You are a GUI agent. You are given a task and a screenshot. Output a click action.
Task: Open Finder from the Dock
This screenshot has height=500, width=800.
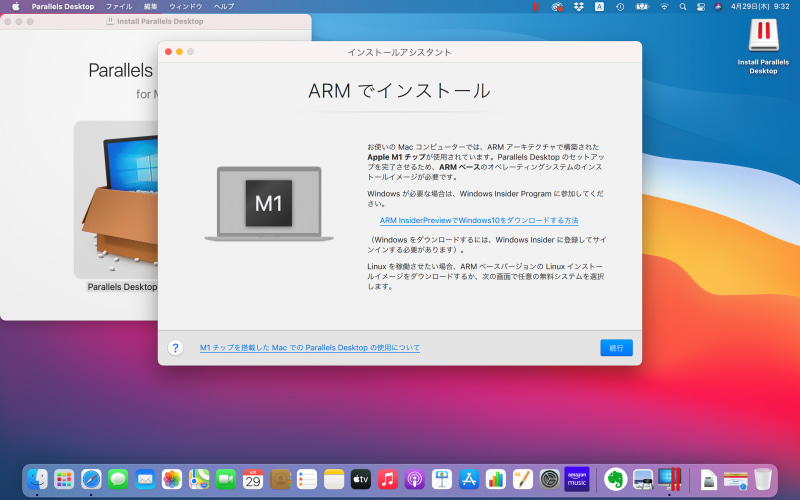[x=37, y=479]
